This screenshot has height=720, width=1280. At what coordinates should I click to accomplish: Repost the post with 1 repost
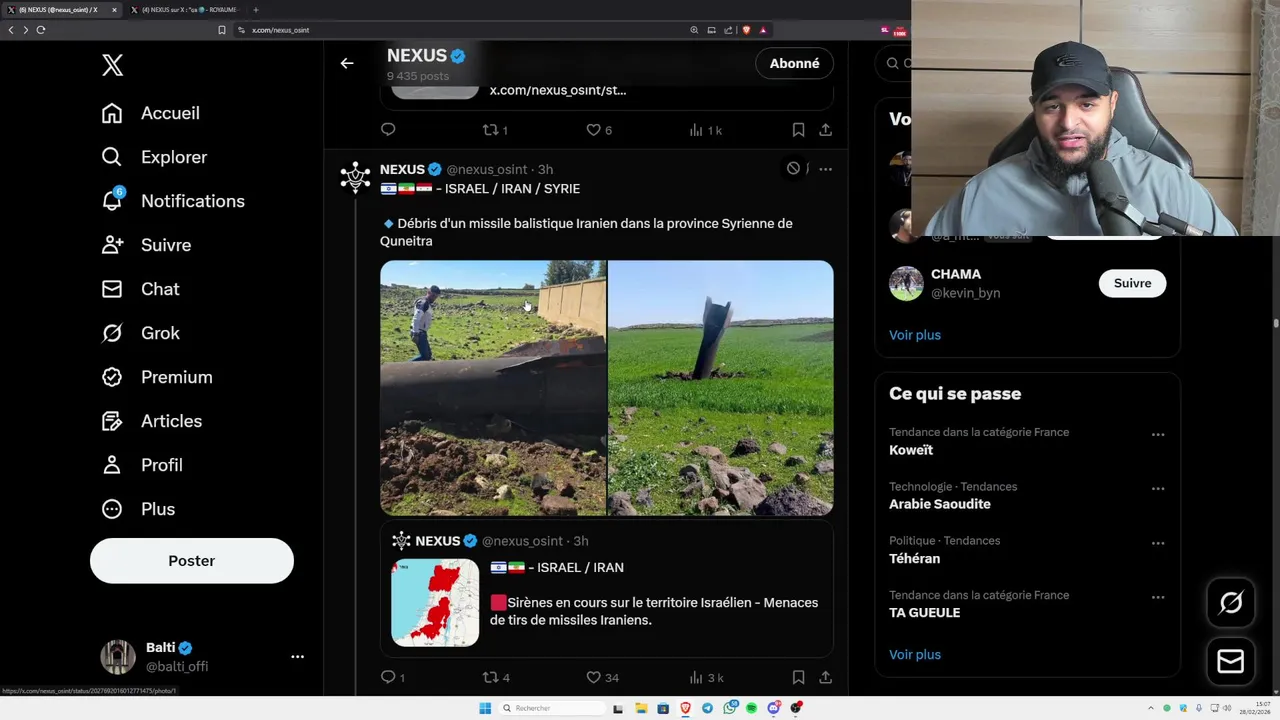[495, 130]
